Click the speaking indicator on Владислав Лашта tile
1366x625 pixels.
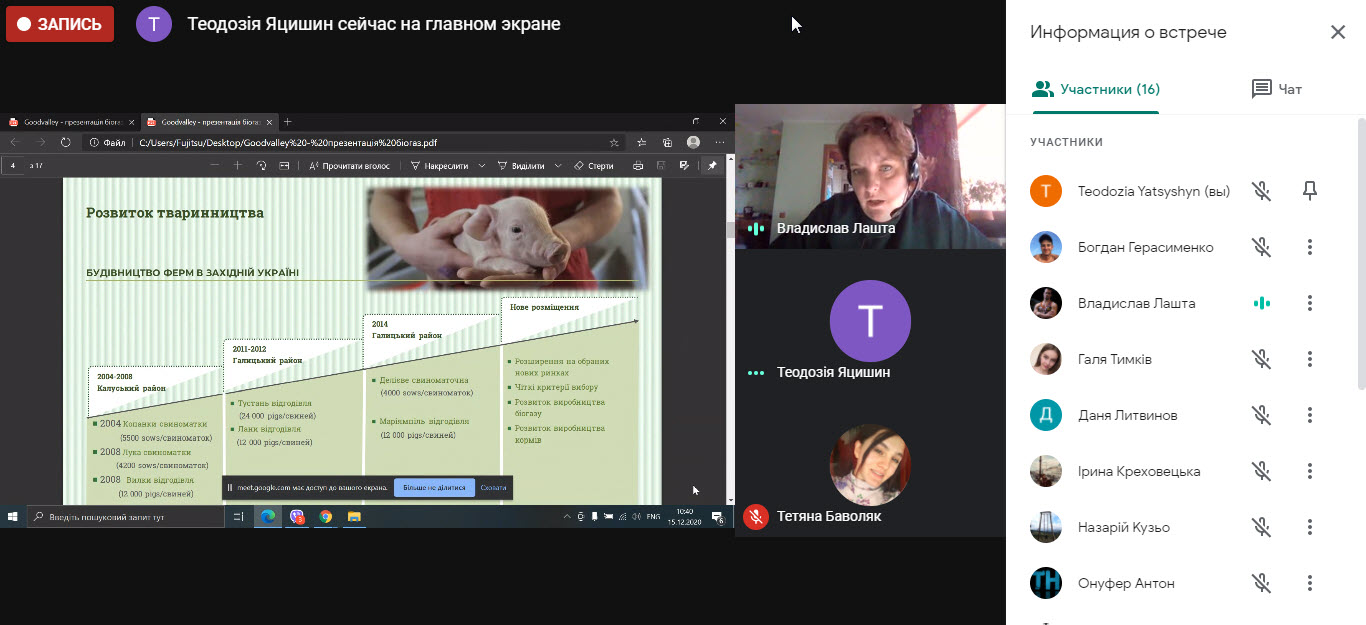pyautogui.click(x=756, y=228)
